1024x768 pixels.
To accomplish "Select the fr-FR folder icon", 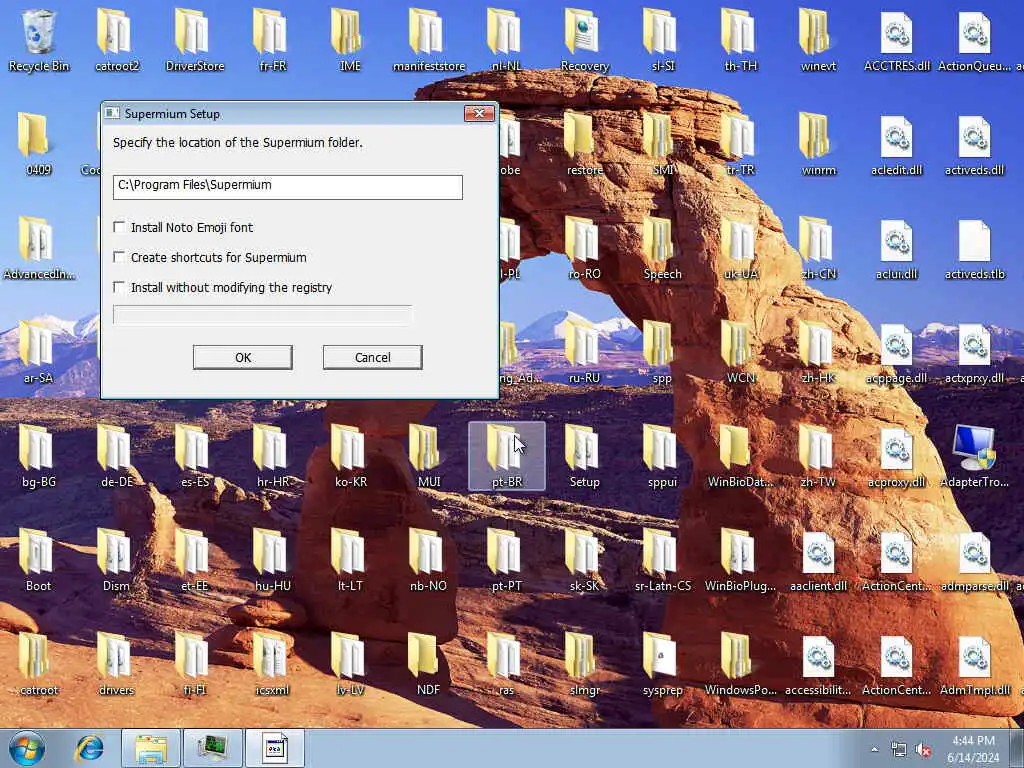I will [x=273, y=40].
